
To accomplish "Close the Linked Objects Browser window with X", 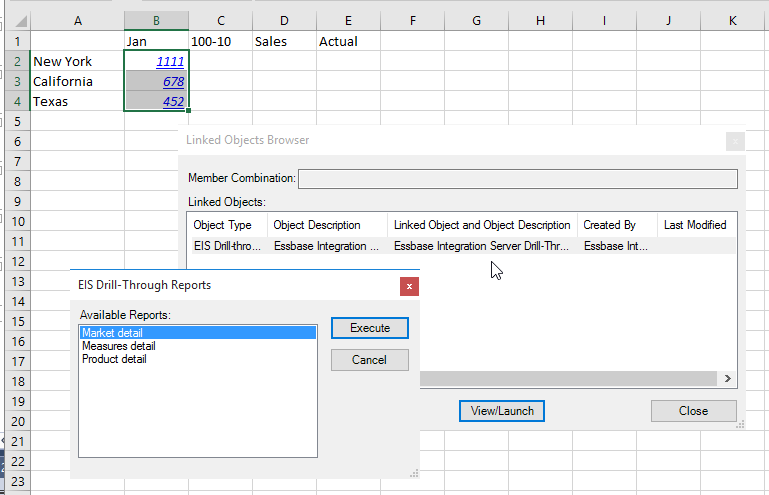I will [x=735, y=142].
